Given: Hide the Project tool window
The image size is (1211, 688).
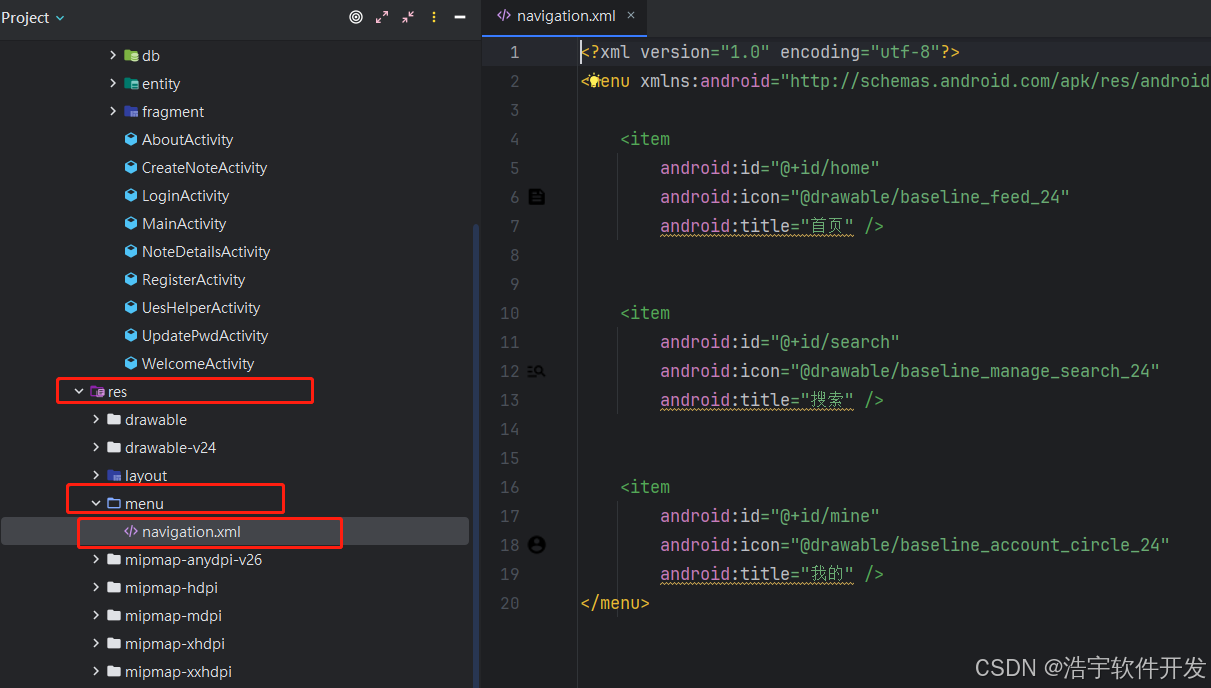Looking at the screenshot, I should (460, 17).
